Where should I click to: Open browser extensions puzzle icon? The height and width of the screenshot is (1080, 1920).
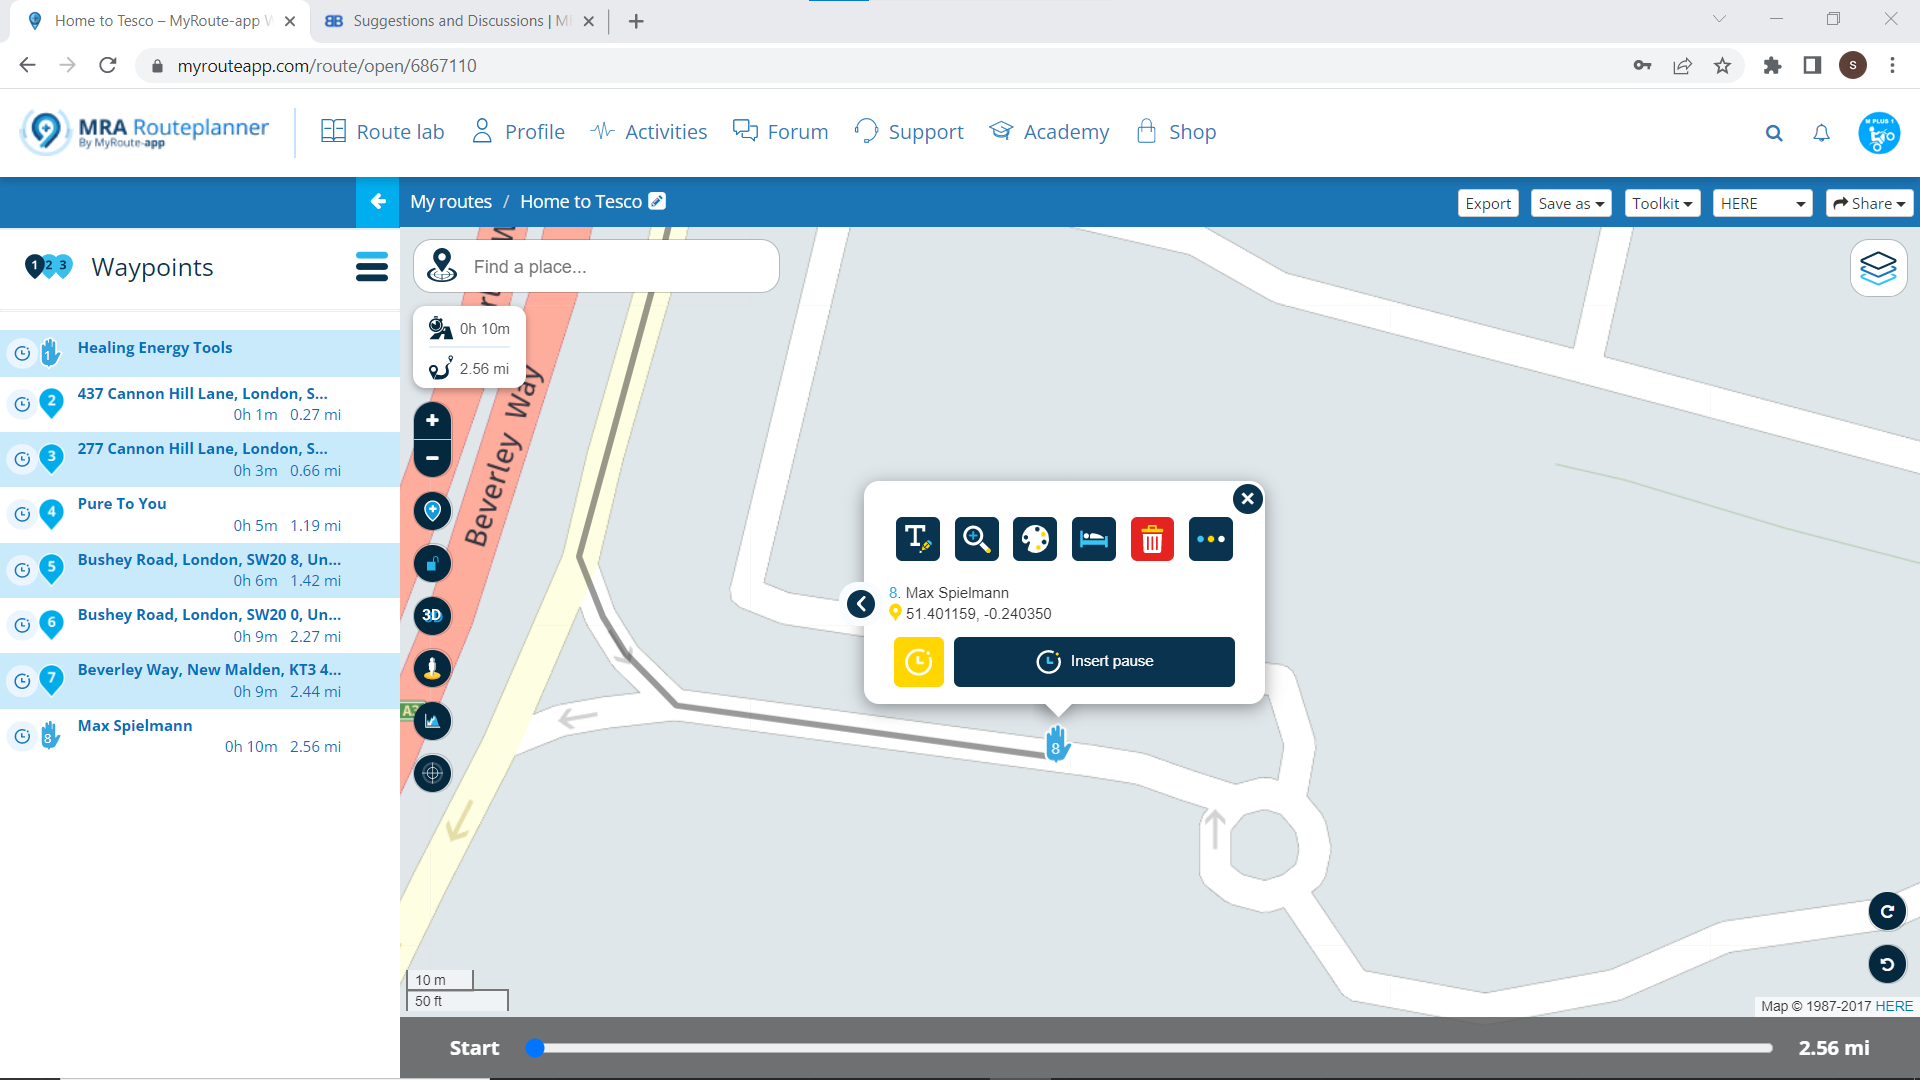click(1772, 66)
